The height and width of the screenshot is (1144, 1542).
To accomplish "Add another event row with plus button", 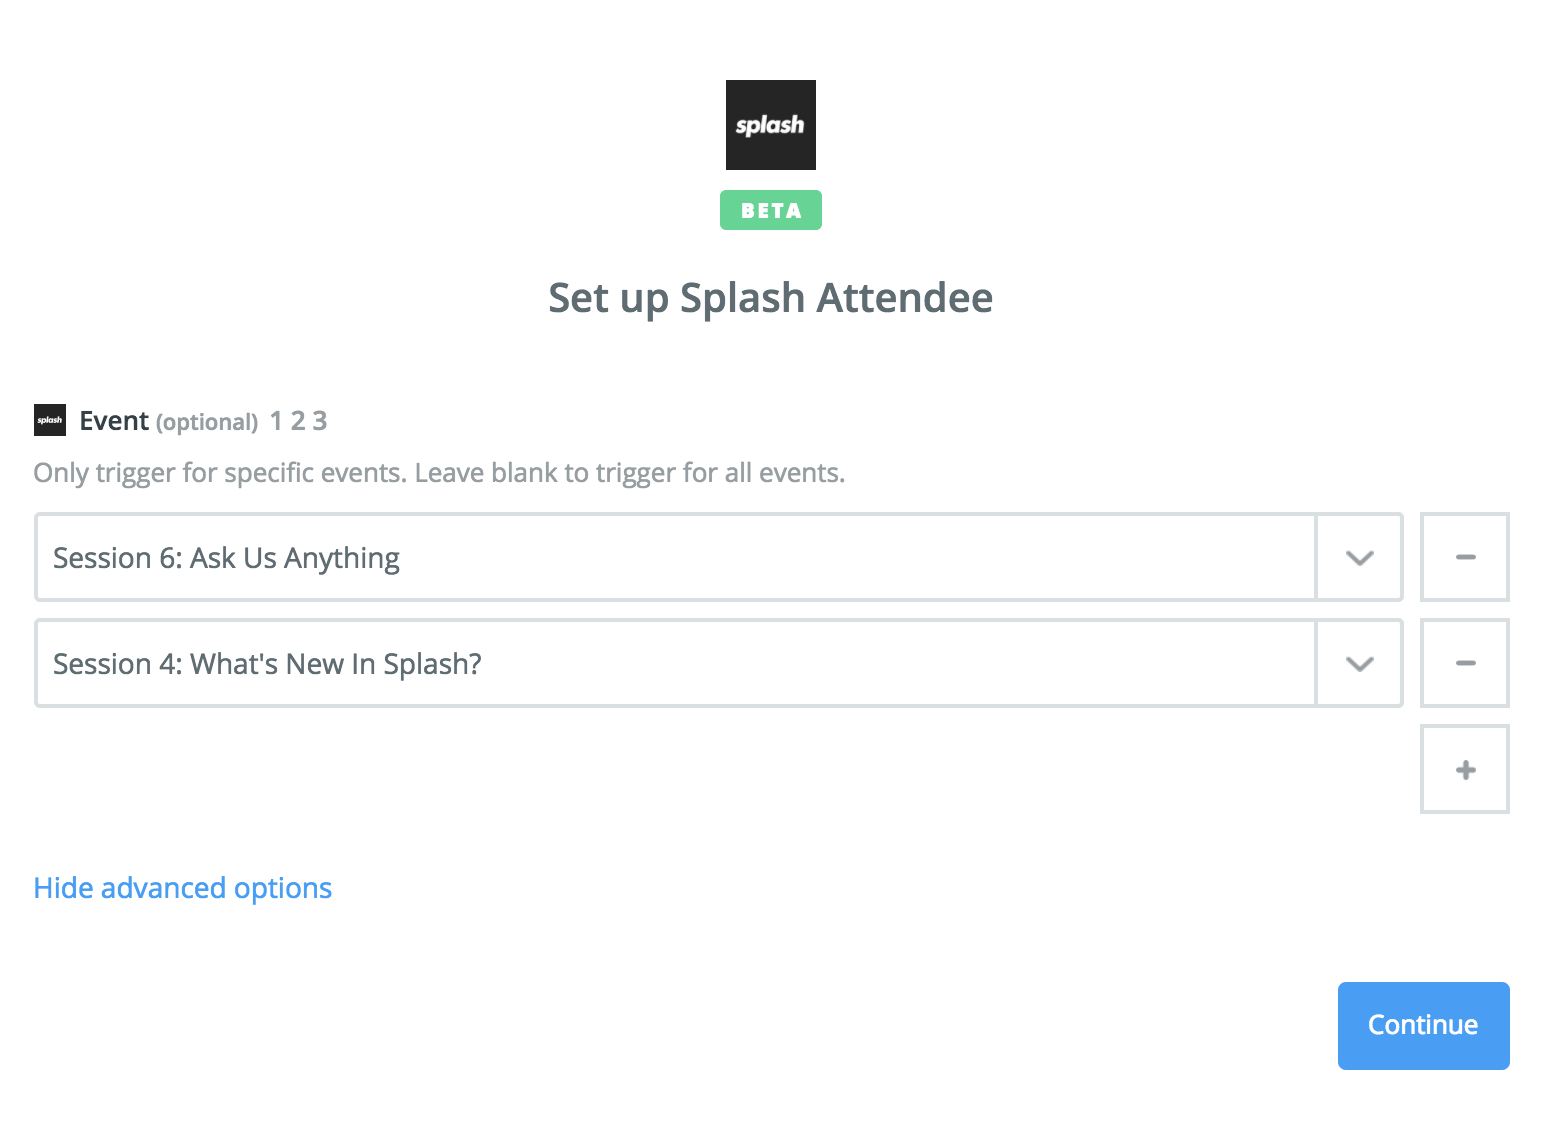I will click(x=1465, y=769).
